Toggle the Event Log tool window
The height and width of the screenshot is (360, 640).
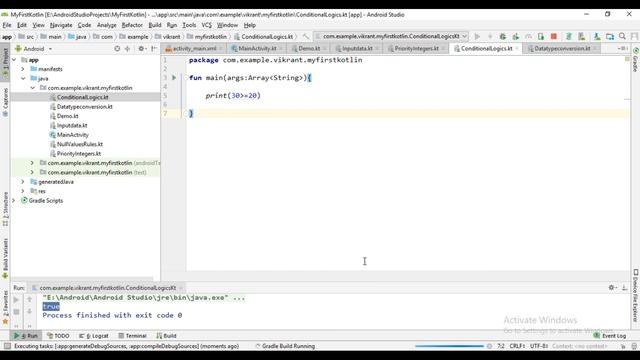(609, 336)
